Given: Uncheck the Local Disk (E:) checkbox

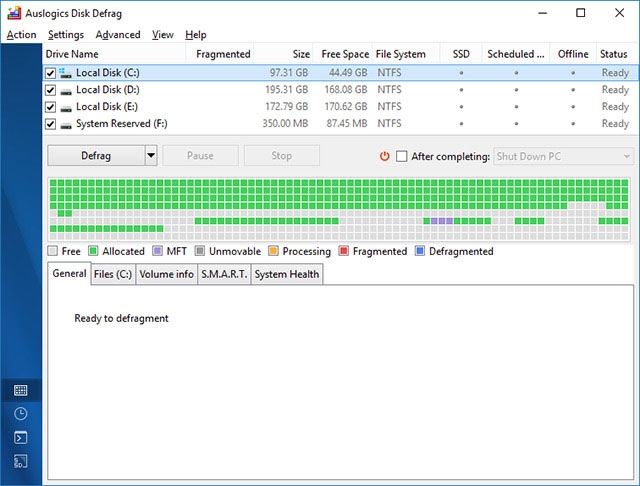Looking at the screenshot, I should (x=50, y=107).
